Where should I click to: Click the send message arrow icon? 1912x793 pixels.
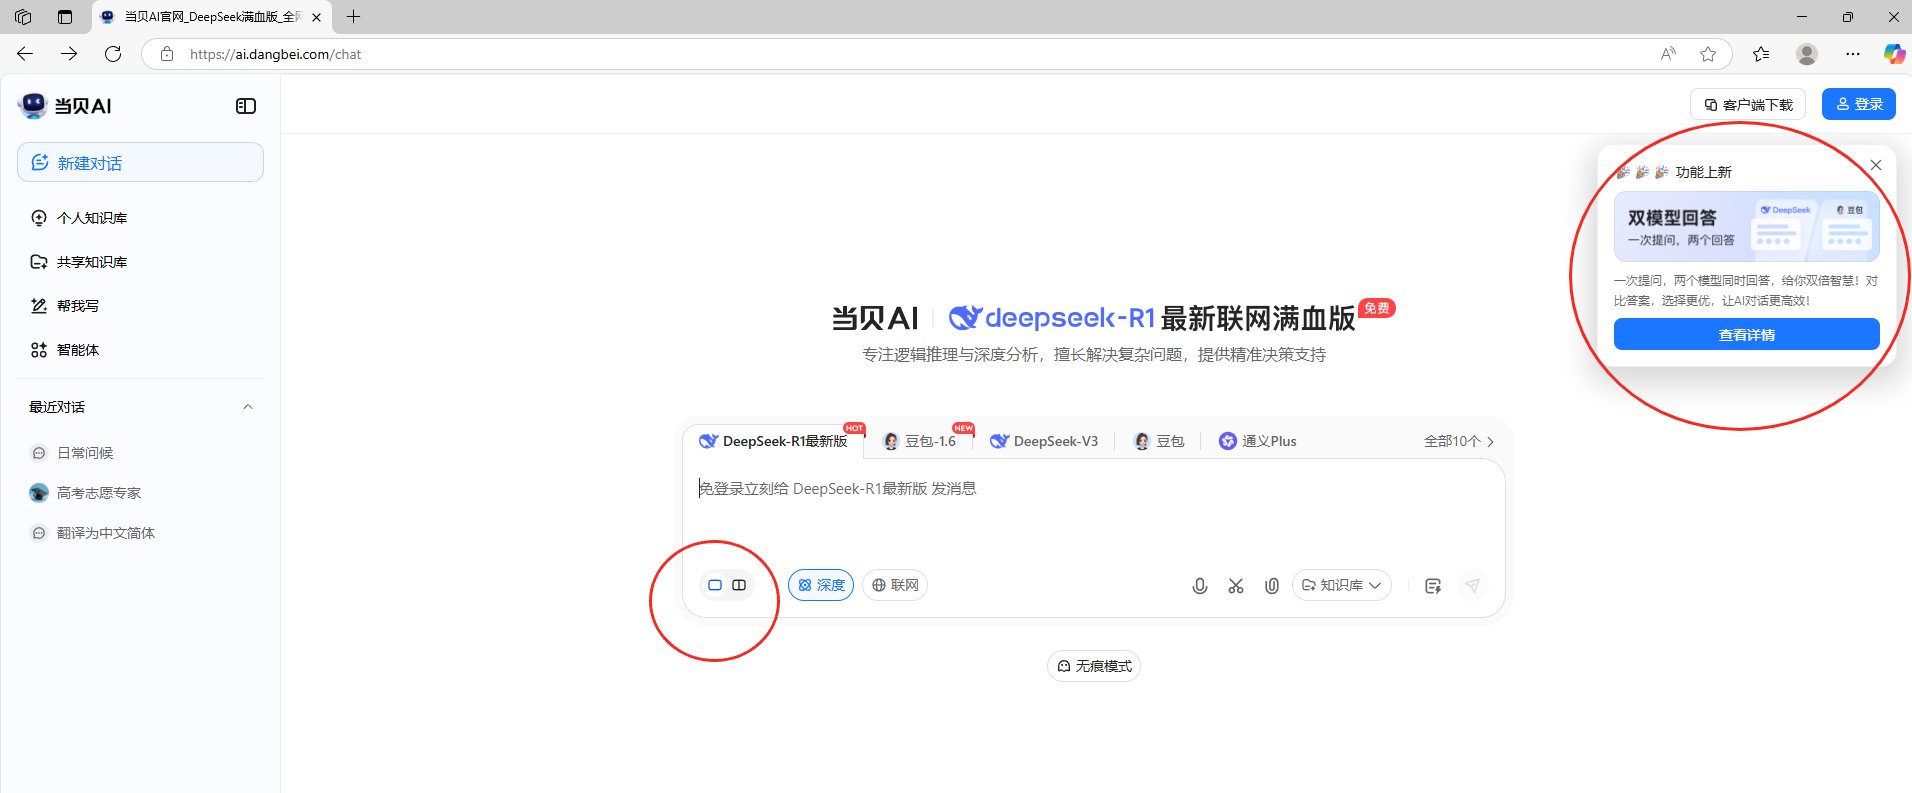1472,586
